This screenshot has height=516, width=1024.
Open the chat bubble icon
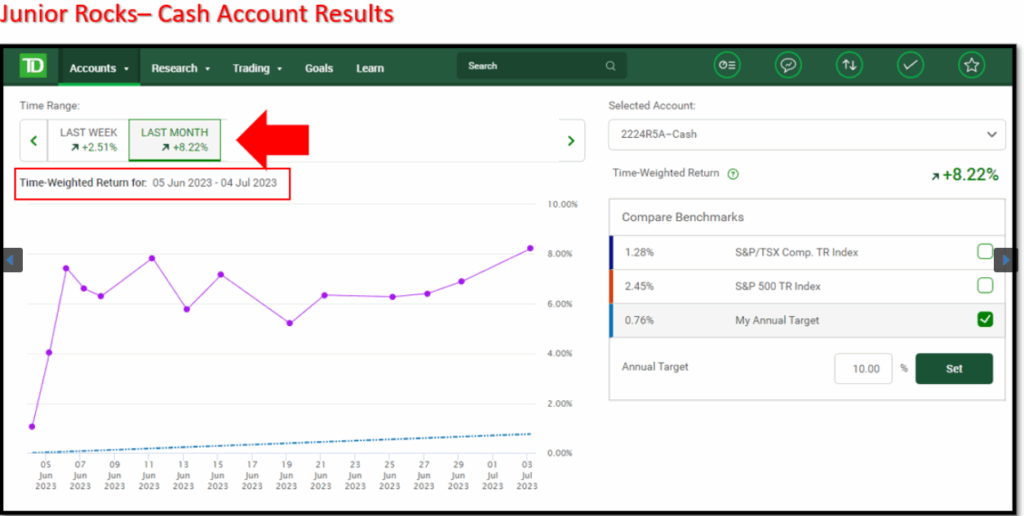789,66
